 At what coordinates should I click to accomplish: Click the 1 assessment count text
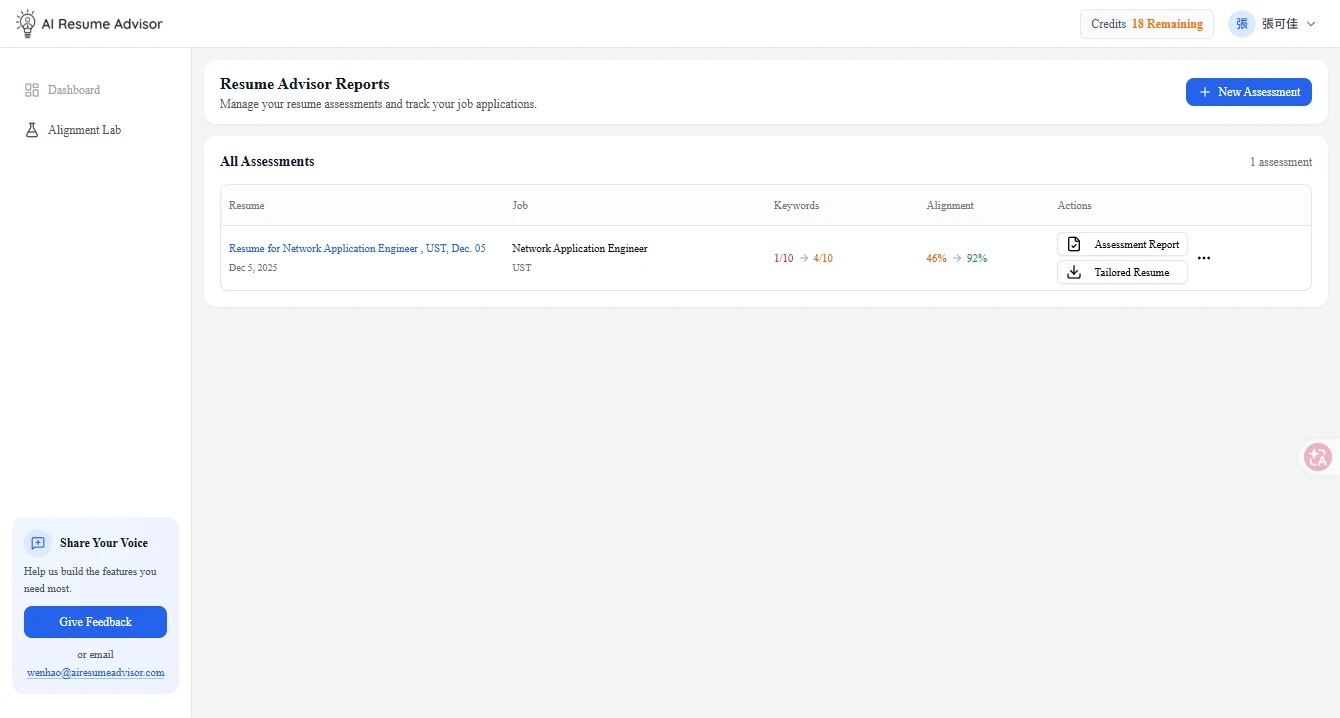click(1281, 162)
